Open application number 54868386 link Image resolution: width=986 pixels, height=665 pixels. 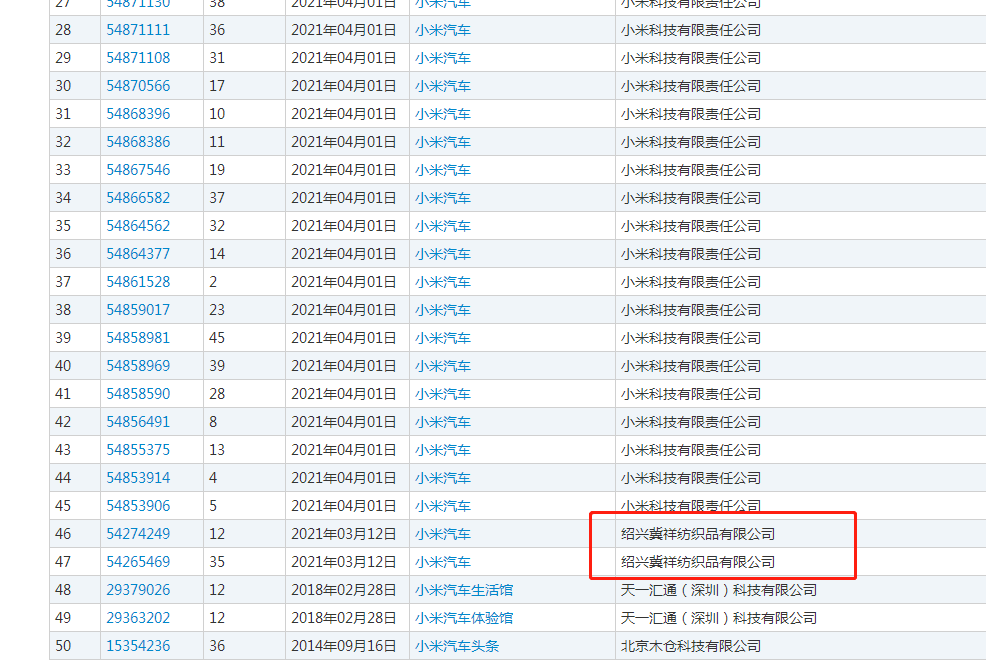point(138,142)
